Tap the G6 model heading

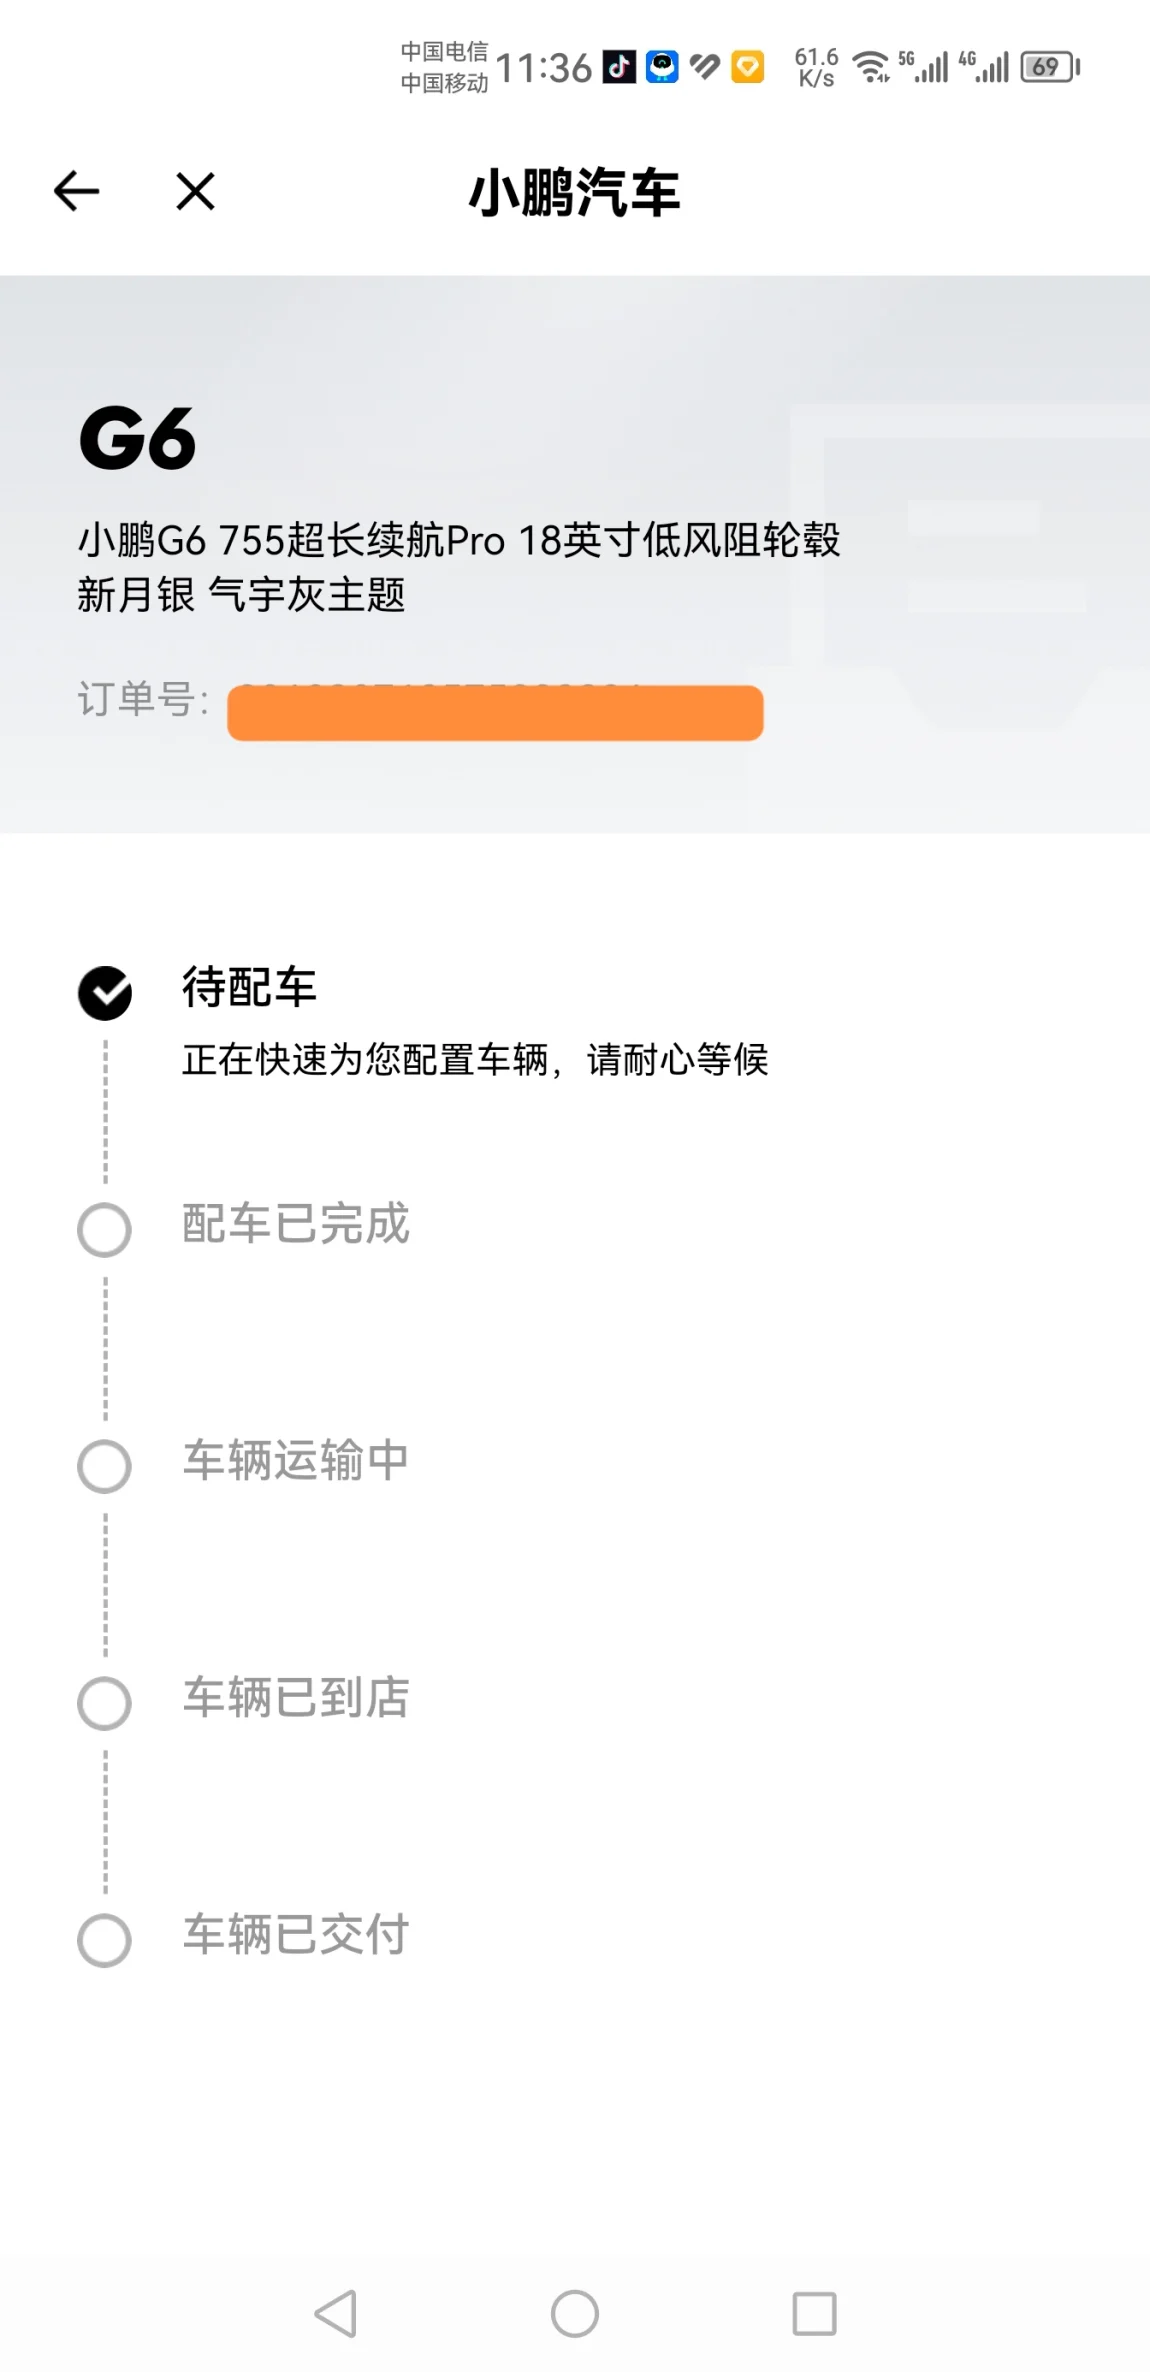point(138,439)
